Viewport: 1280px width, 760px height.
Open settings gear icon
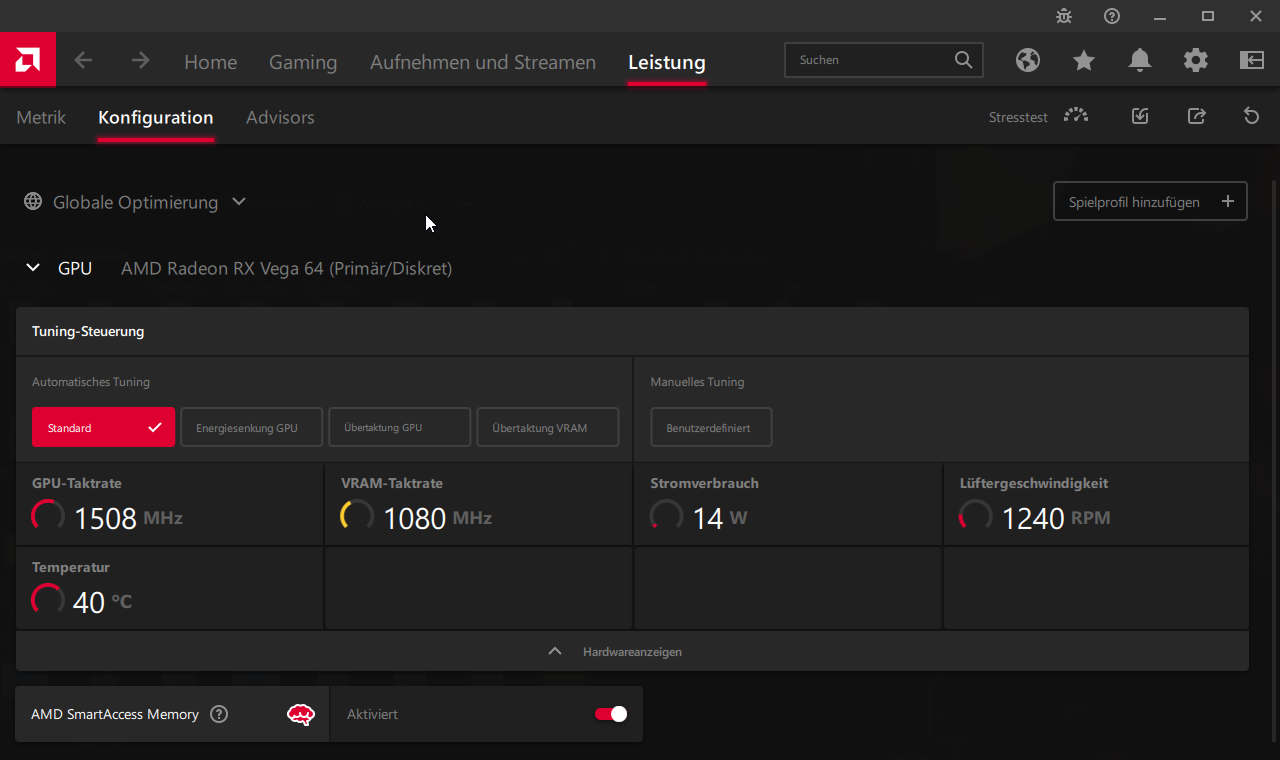[1196, 61]
